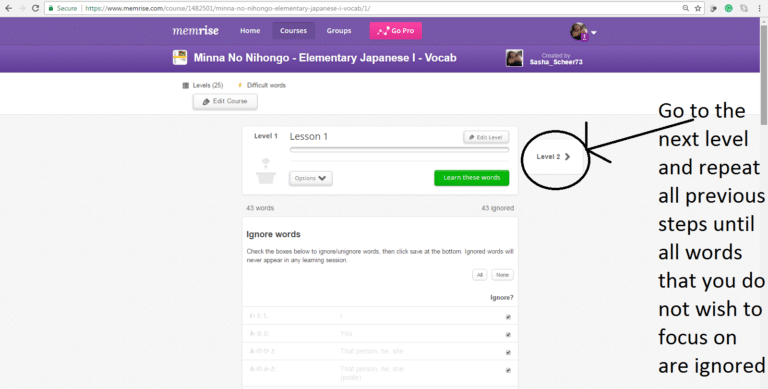Open the dropdown arrow next to the avatar
This screenshot has height=389, width=768.
tap(594, 33)
